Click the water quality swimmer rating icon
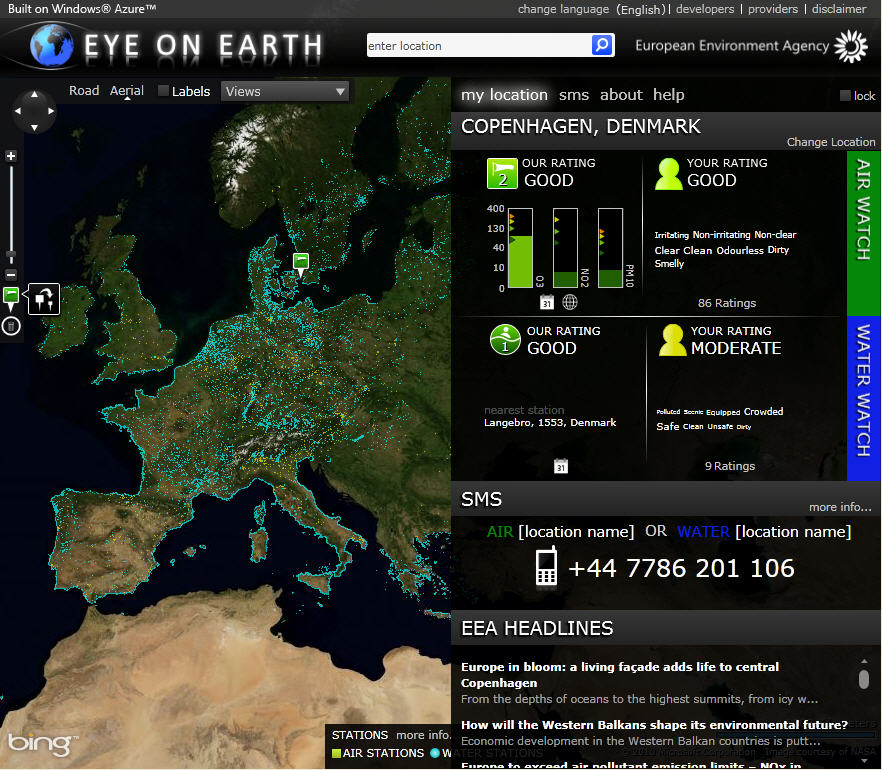This screenshot has width=883, height=770. 505,340
